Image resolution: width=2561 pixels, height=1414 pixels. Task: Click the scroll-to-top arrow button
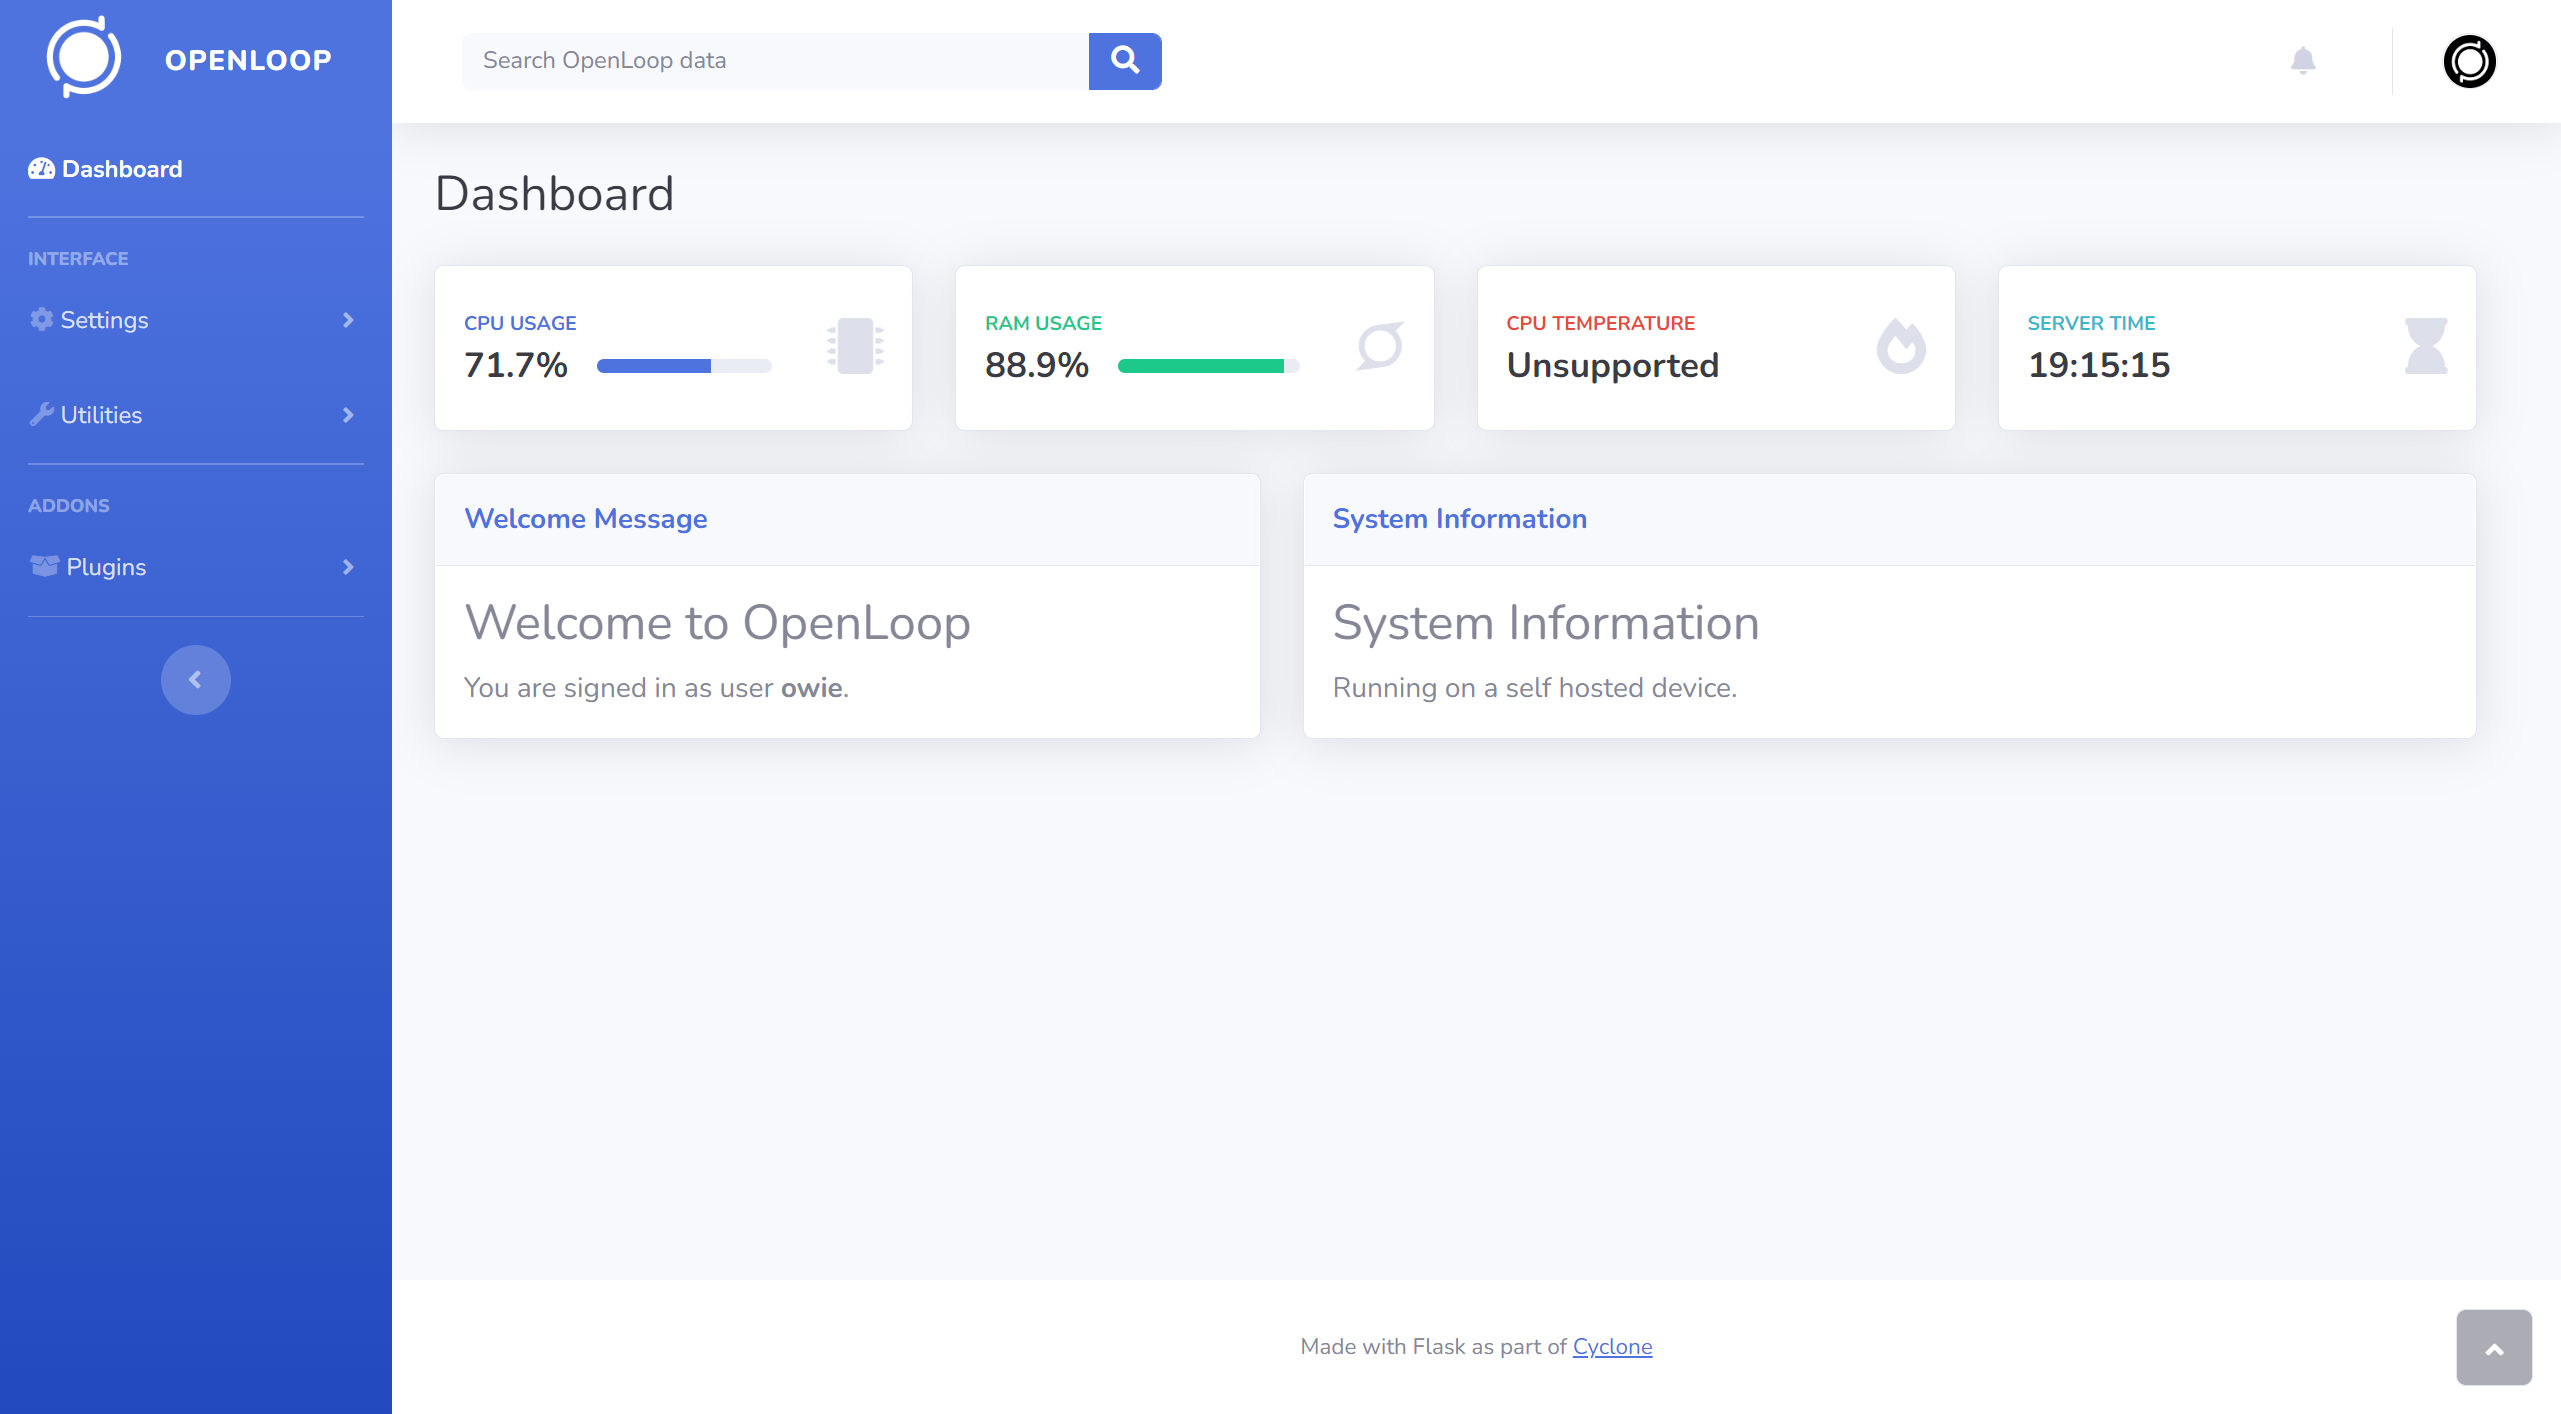pos(2494,1348)
